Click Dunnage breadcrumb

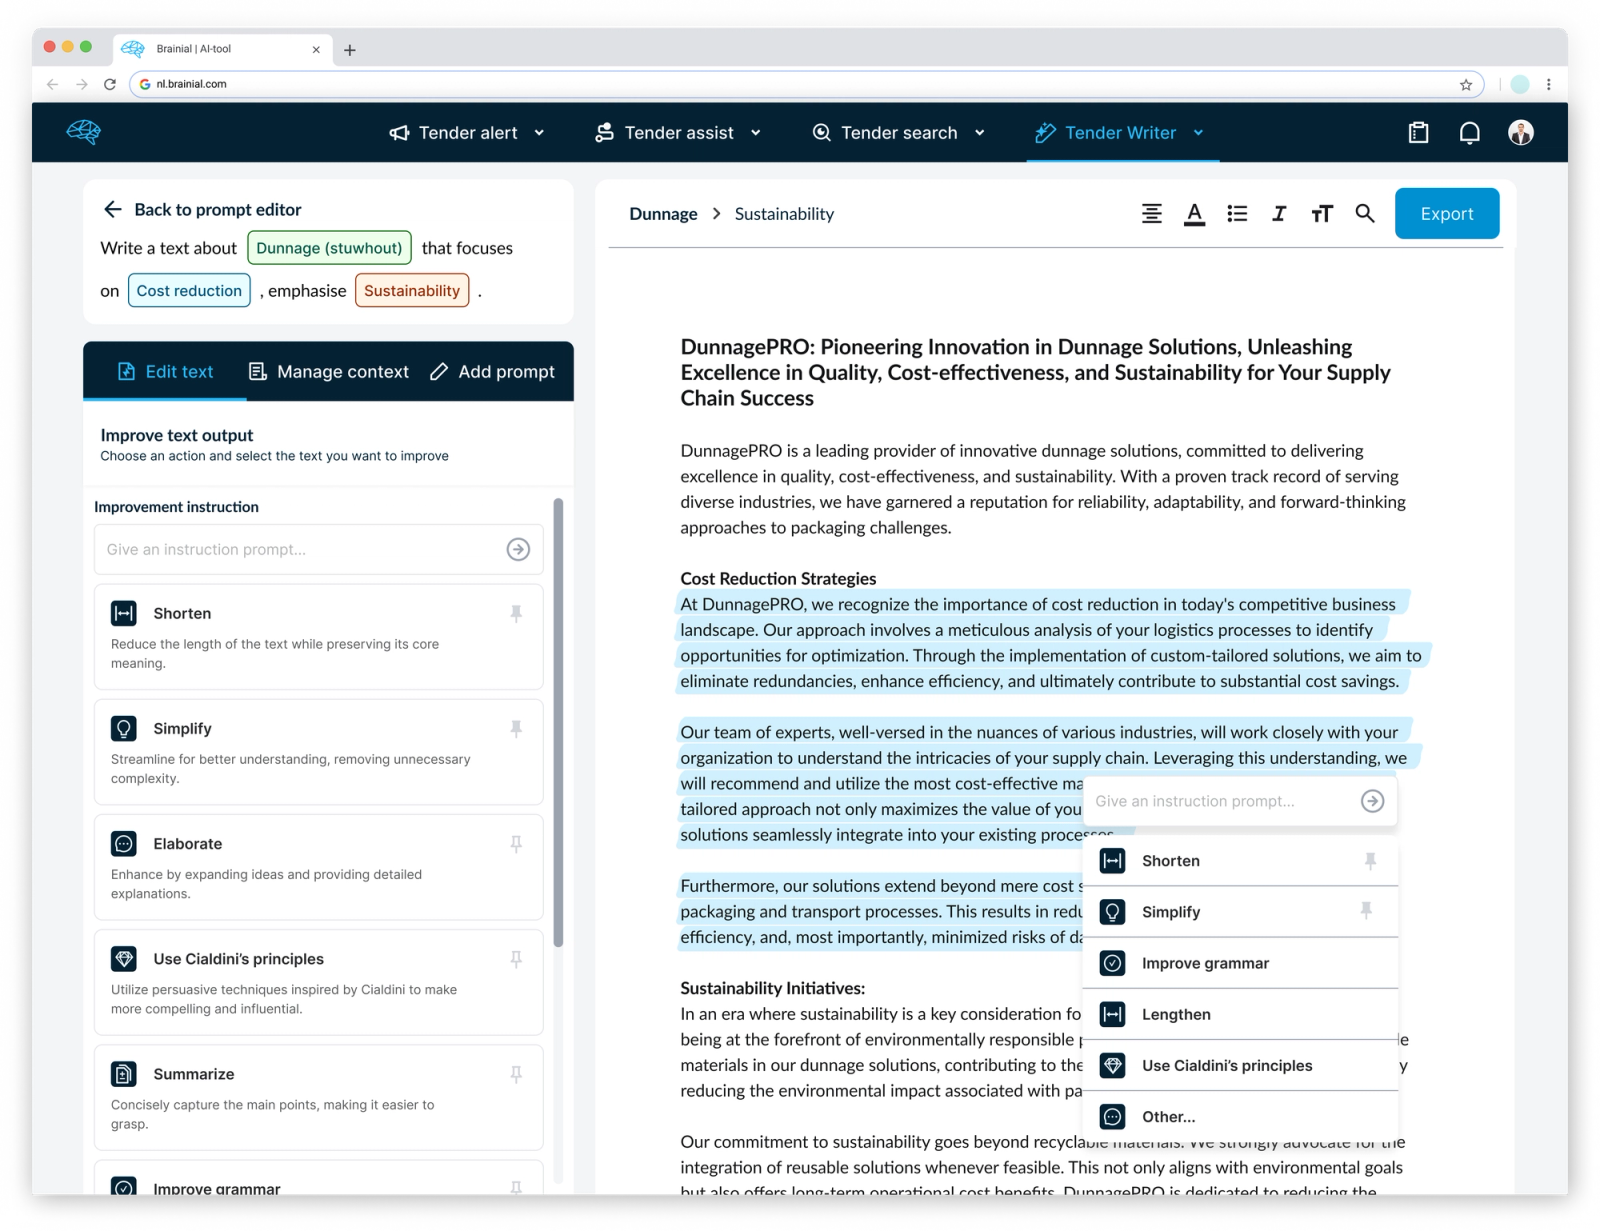(x=663, y=214)
